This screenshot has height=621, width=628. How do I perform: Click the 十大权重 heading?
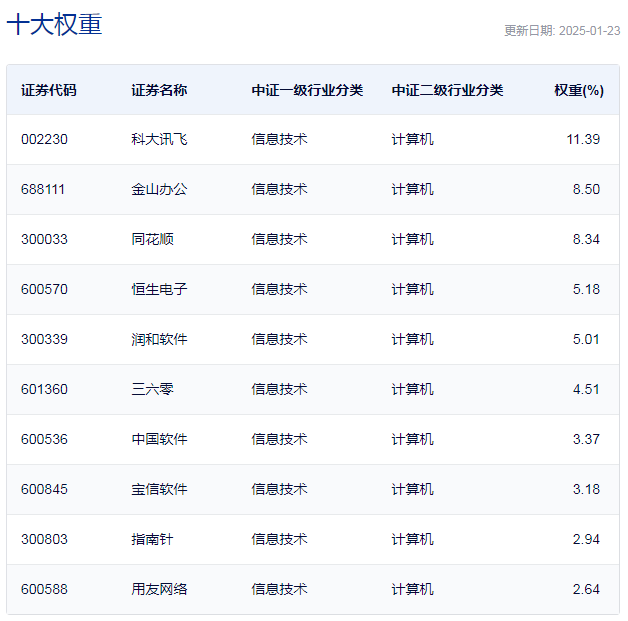click(x=54, y=24)
